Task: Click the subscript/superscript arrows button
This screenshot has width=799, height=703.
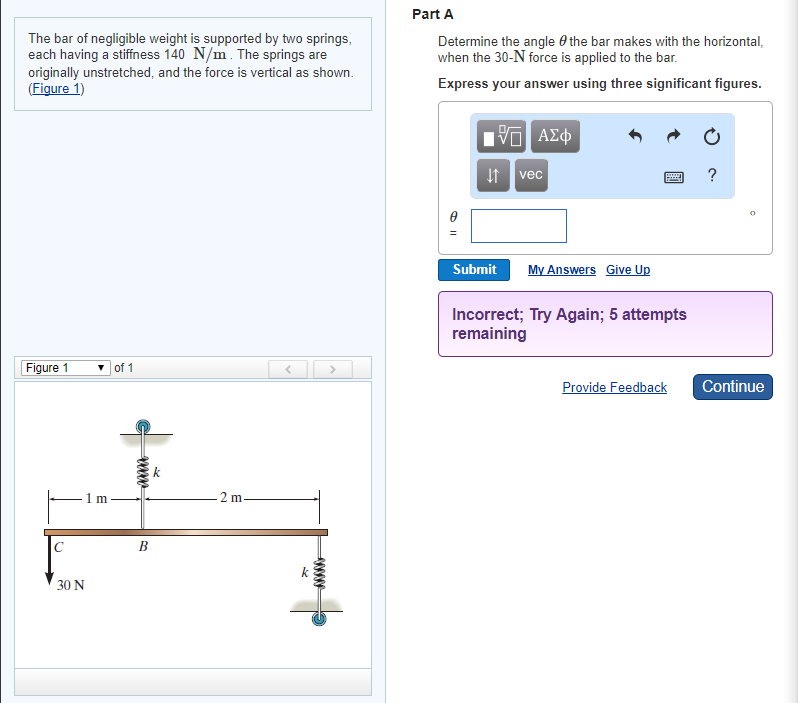Action: (493, 175)
